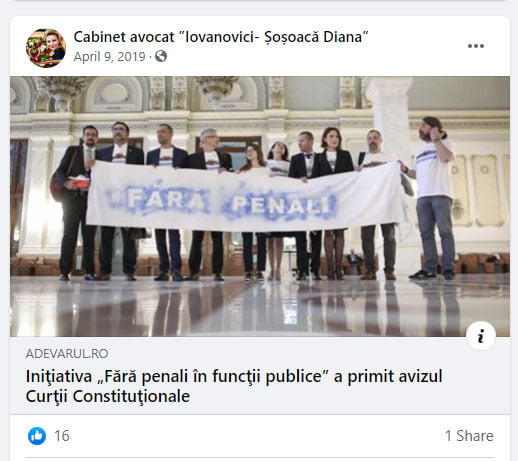Viewport: 518px width, 461px height.
Task: Open the post options three-dot menu
Action: click(476, 46)
